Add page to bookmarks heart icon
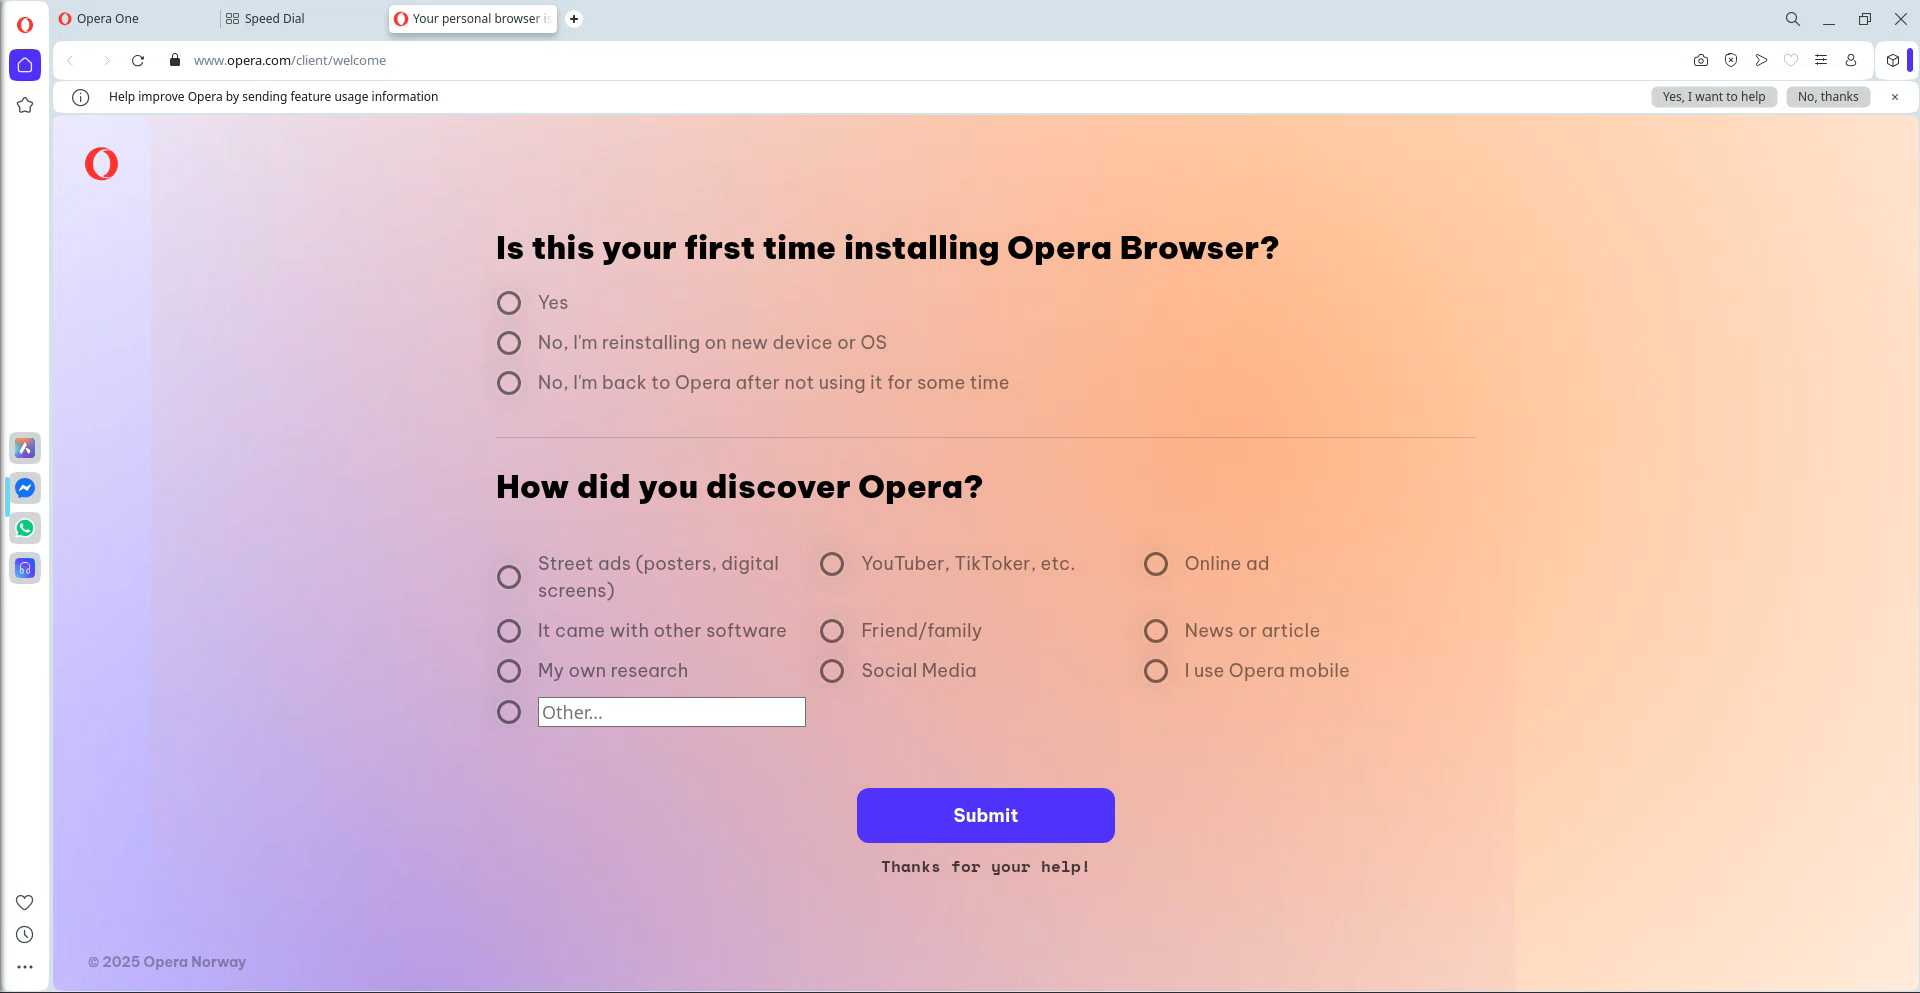 coord(1791,60)
